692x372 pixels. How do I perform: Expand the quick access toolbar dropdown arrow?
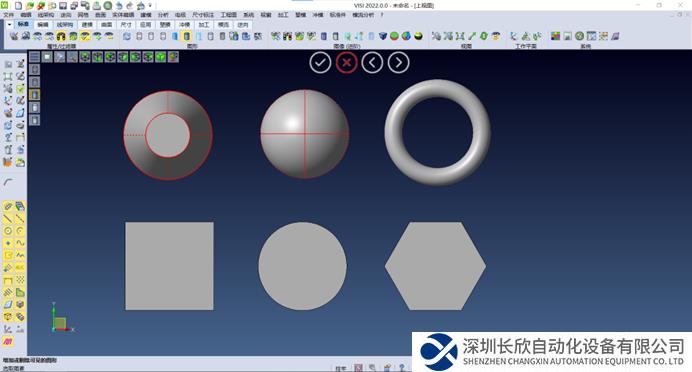click(x=150, y=6)
